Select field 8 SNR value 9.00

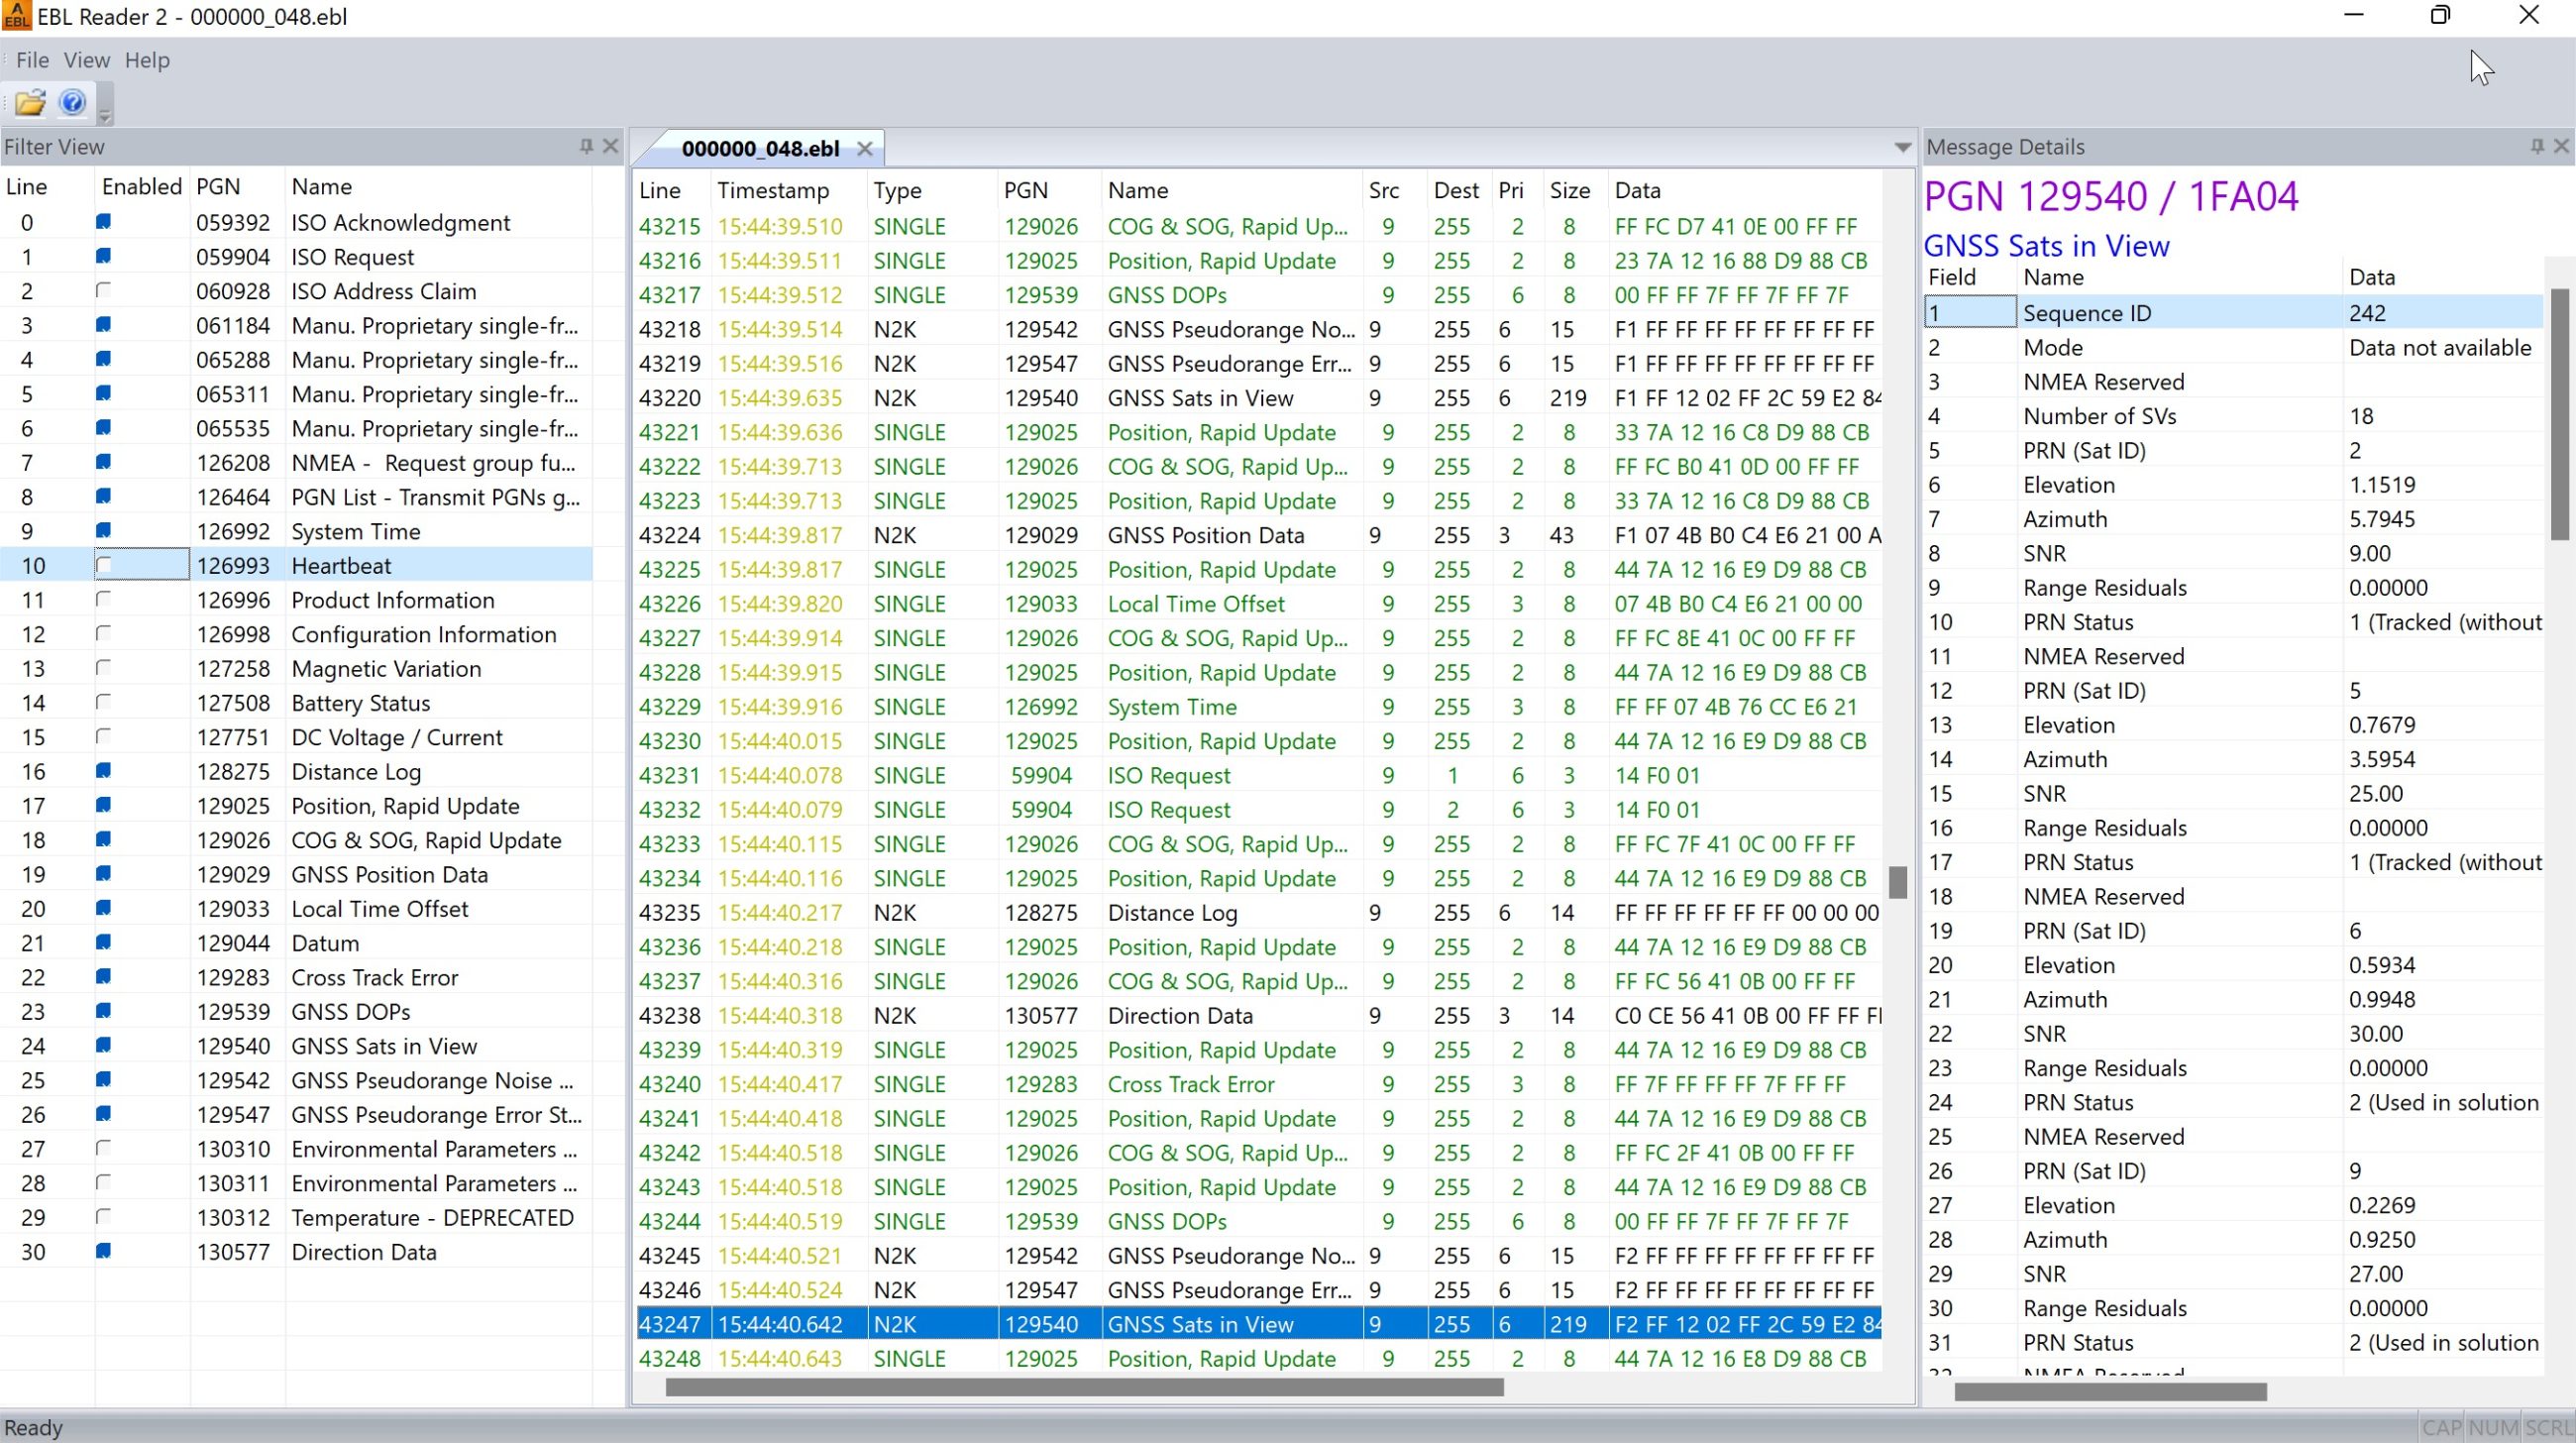[x=2233, y=553]
